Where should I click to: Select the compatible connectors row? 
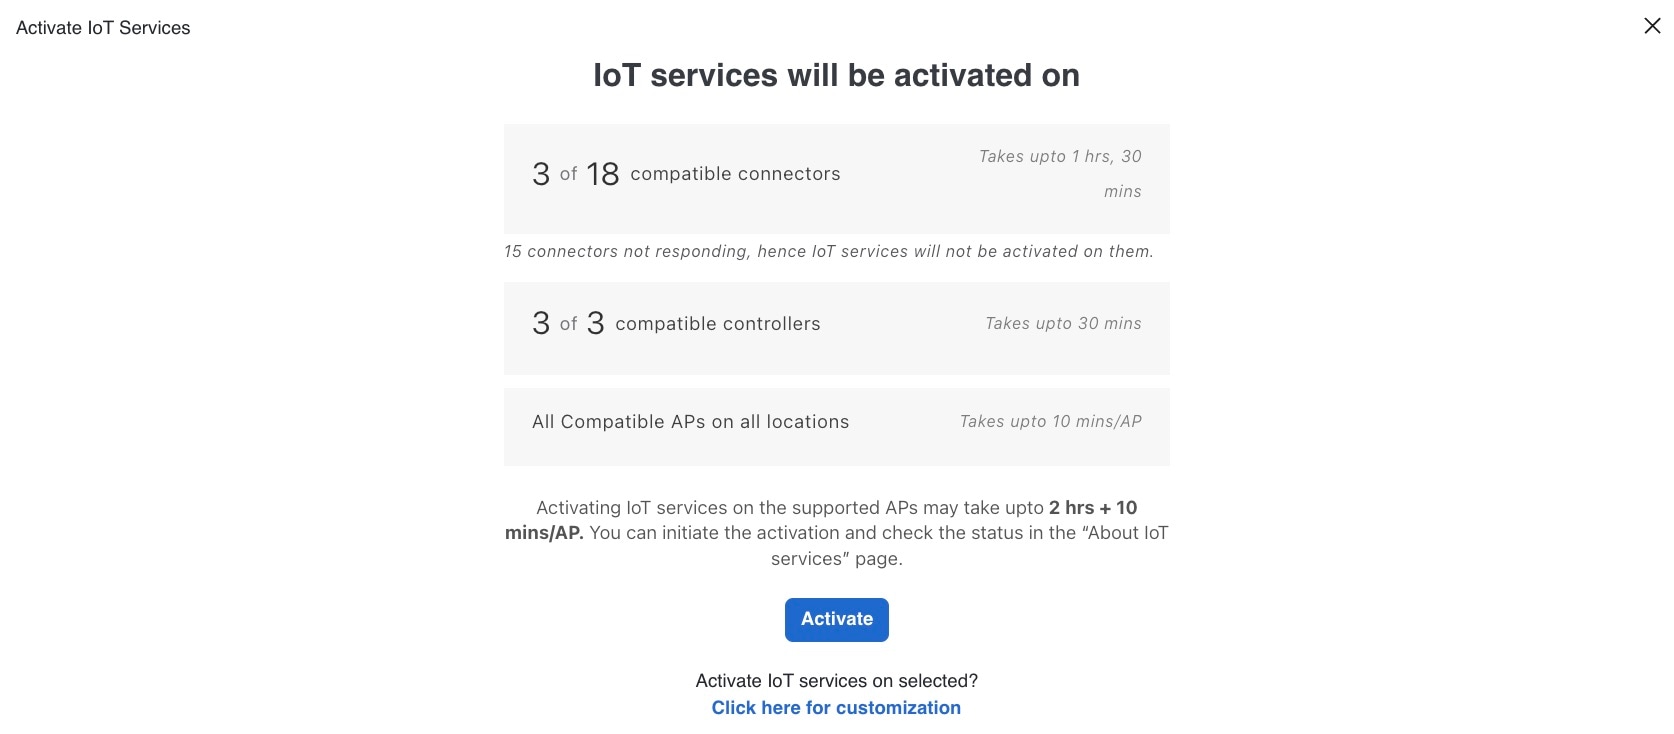click(x=836, y=179)
